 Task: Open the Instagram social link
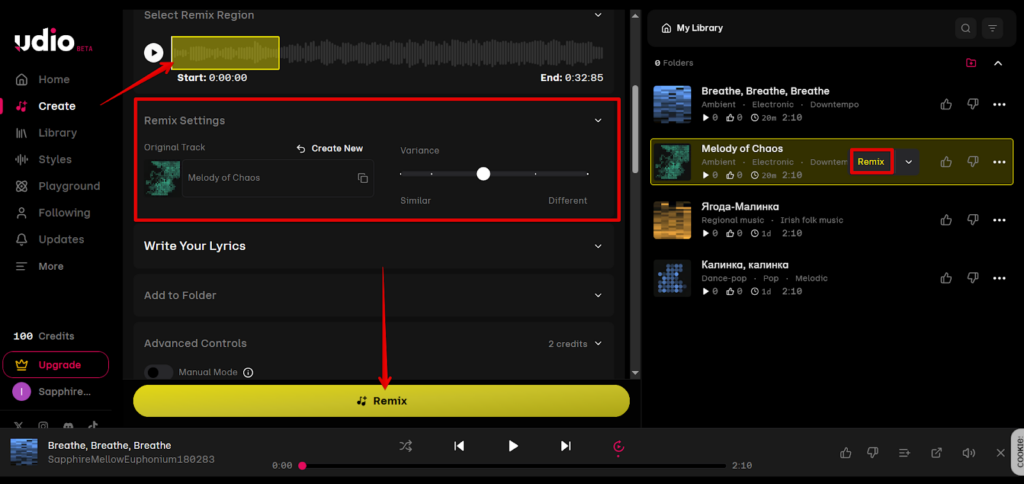point(44,425)
